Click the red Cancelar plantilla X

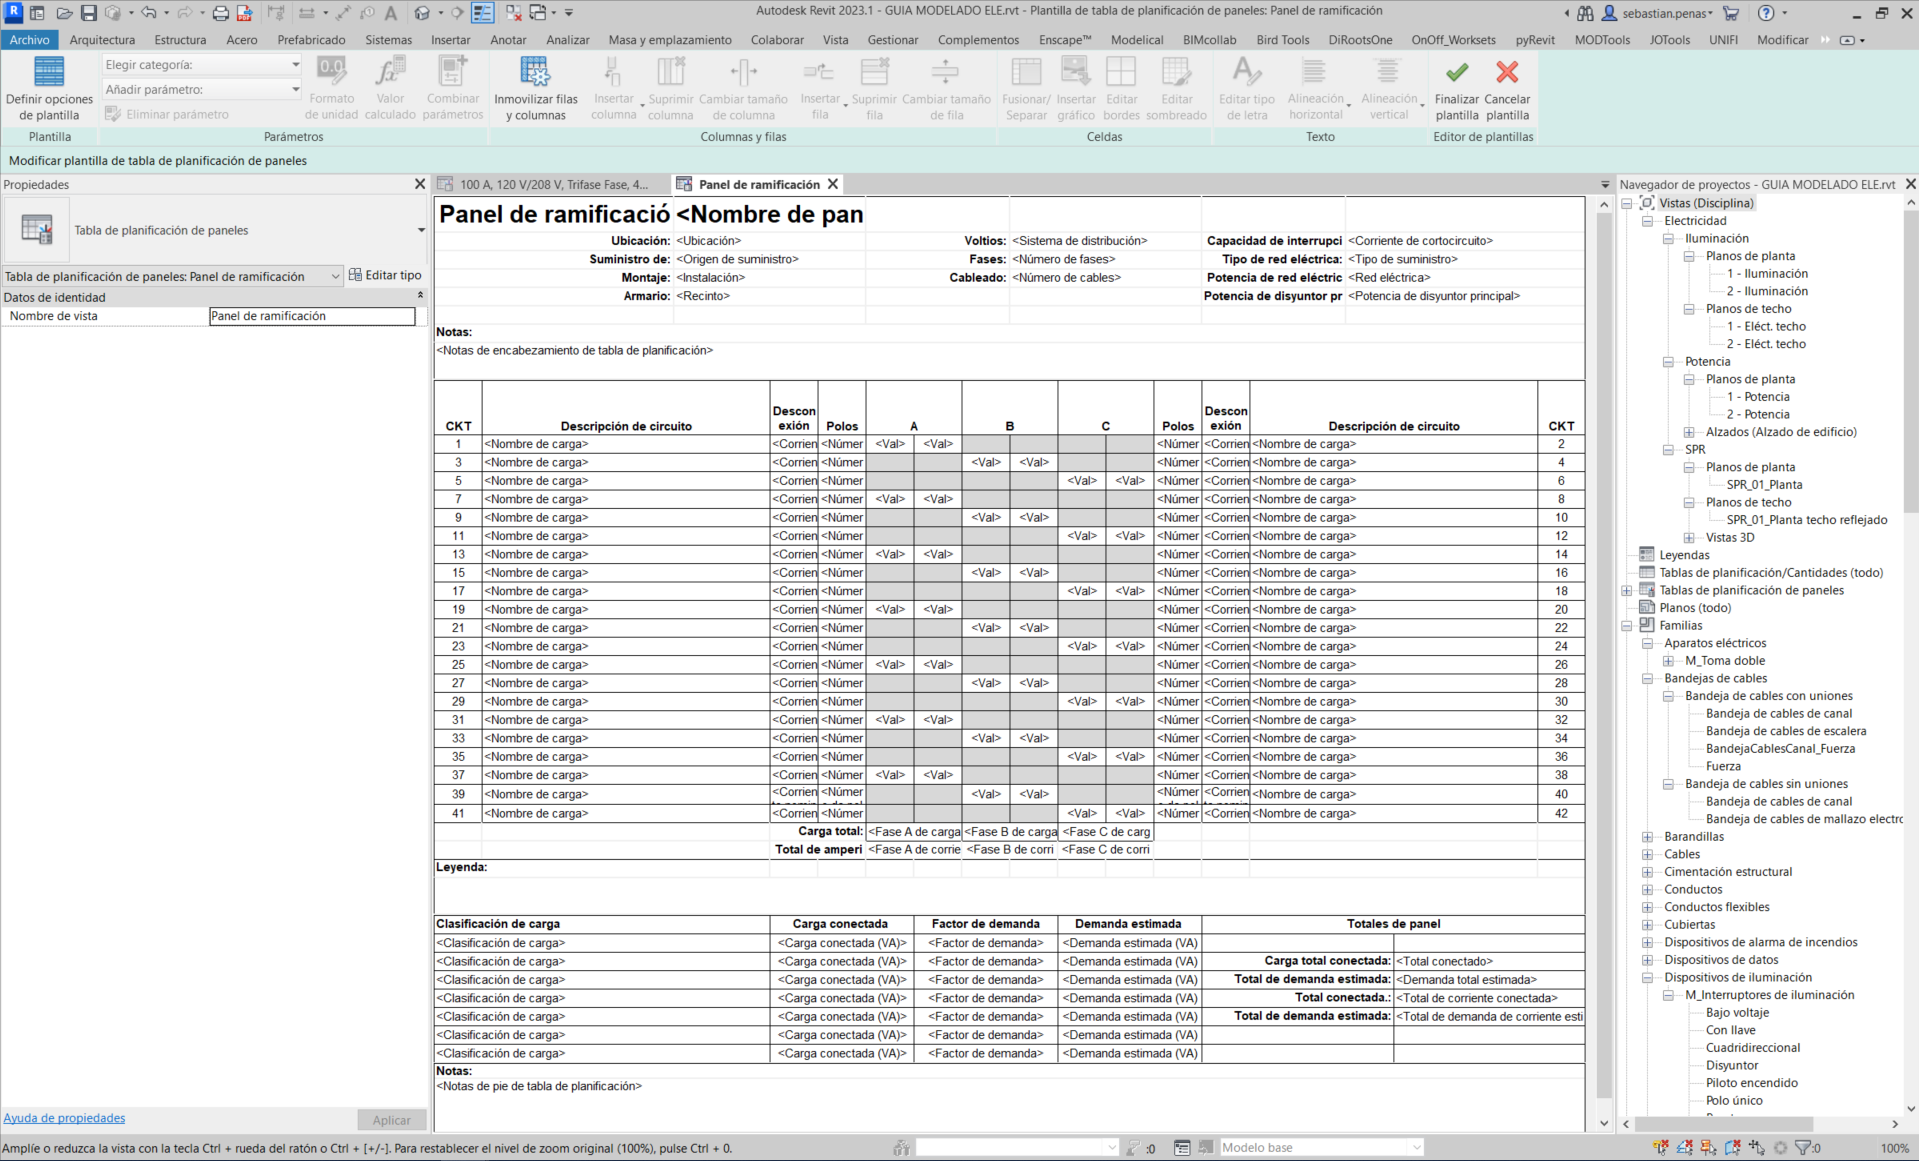pos(1507,72)
